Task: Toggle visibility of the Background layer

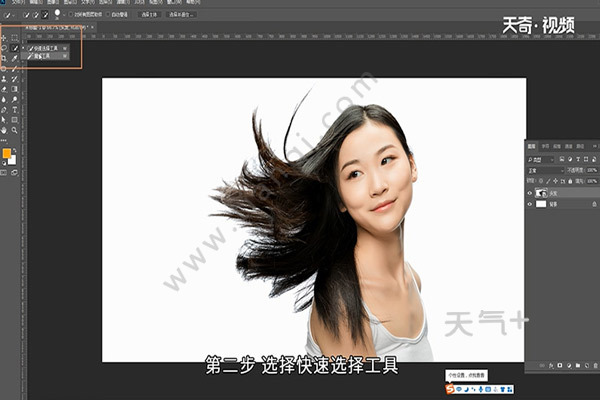Action: (530, 203)
